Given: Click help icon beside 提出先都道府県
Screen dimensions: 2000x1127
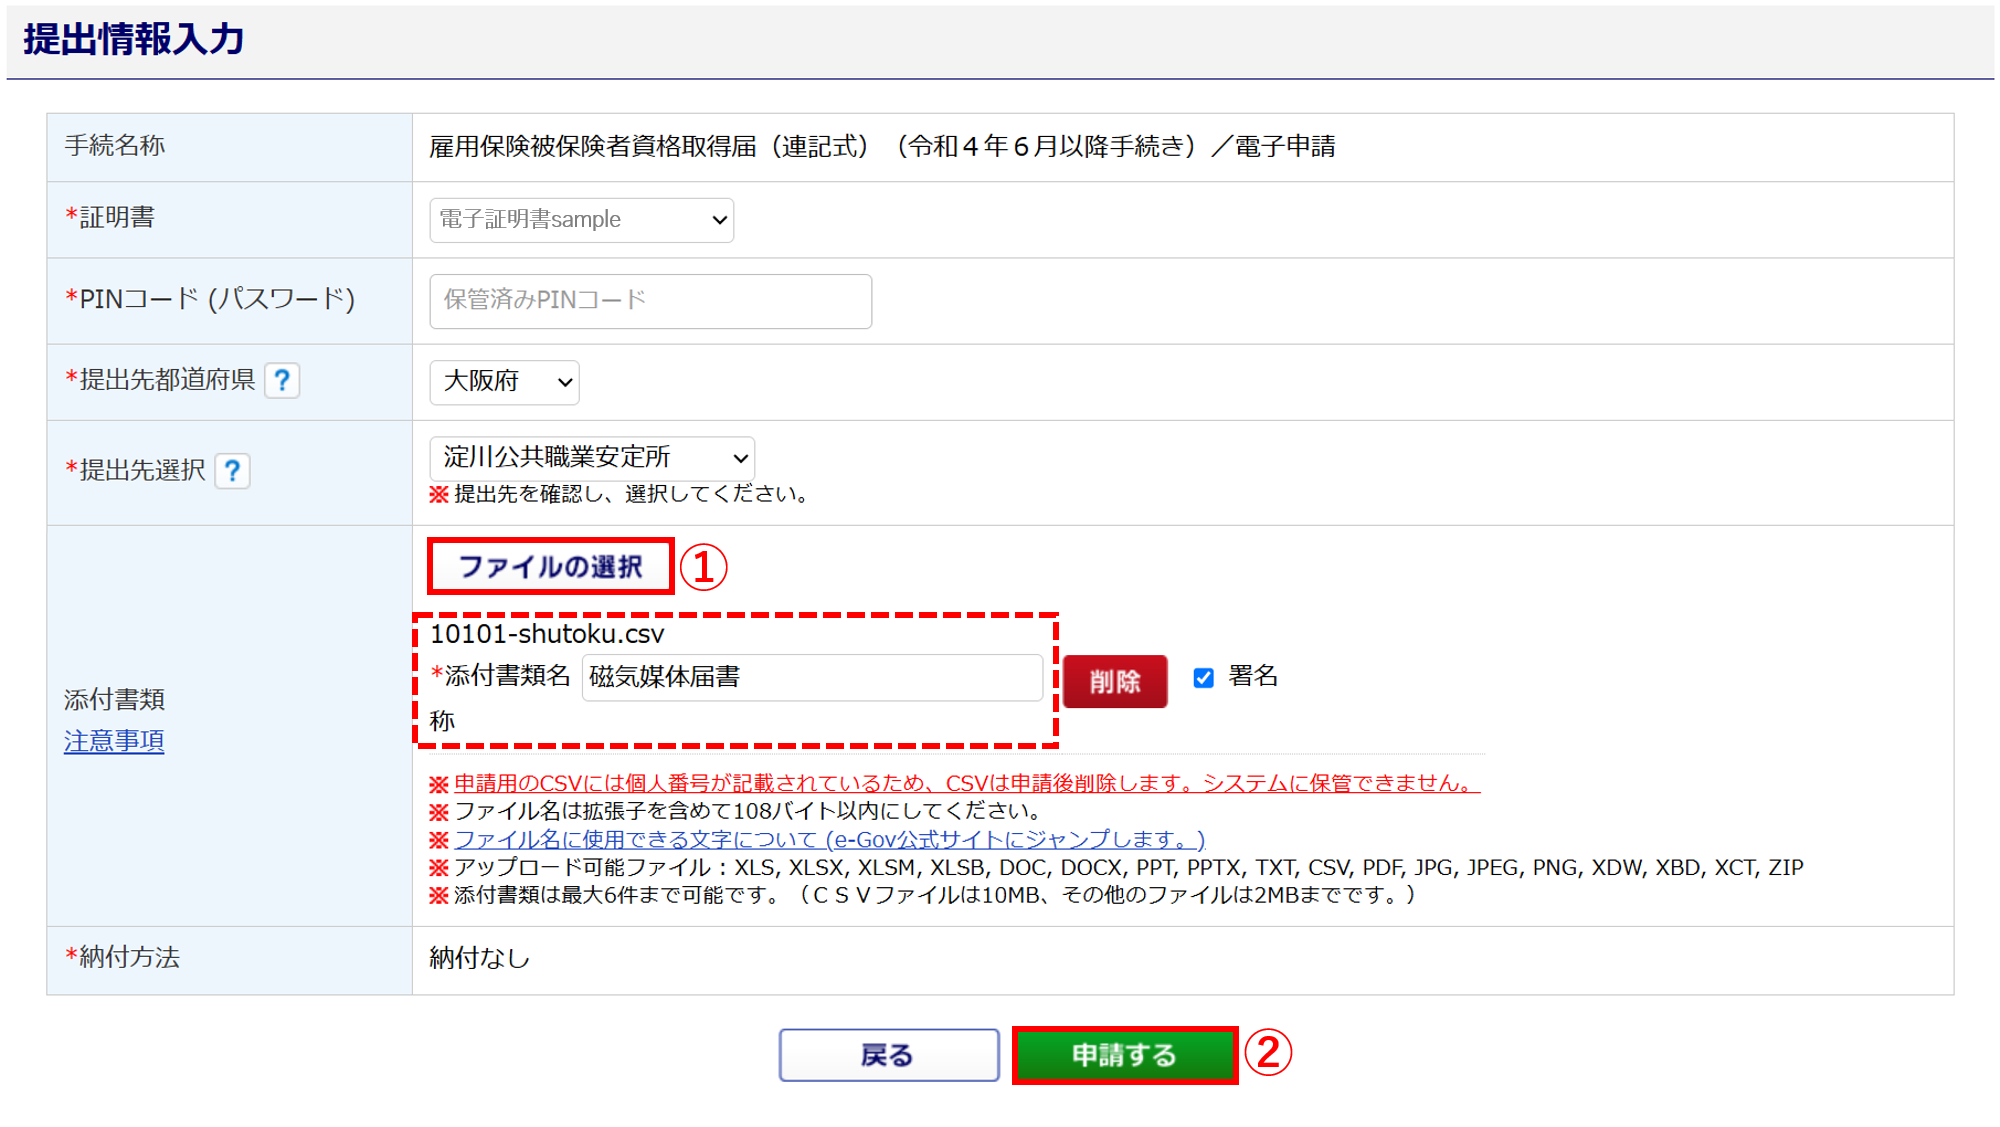Looking at the screenshot, I should tap(282, 381).
